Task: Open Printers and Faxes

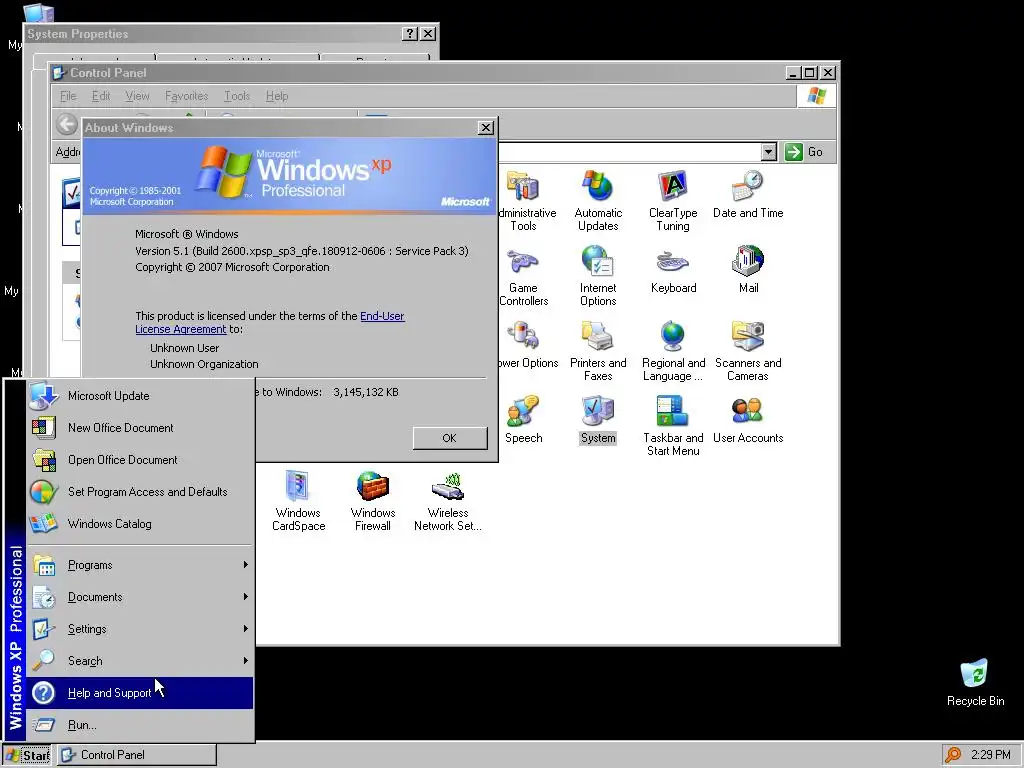Action: [598, 351]
